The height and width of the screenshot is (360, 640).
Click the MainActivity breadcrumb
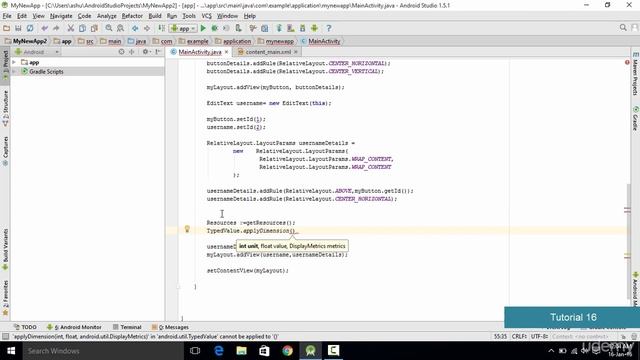pos(321,41)
